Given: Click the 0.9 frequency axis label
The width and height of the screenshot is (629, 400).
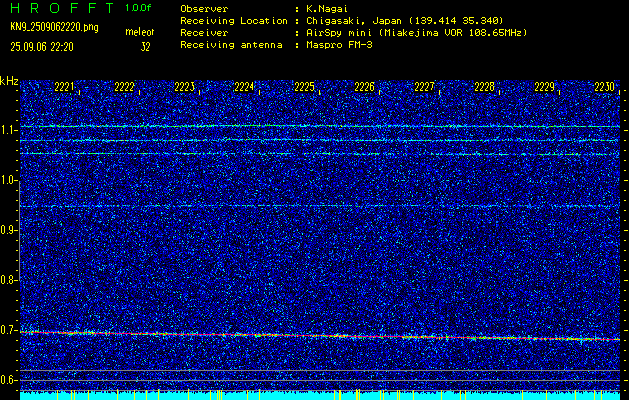Looking at the screenshot, I should click(9, 230).
